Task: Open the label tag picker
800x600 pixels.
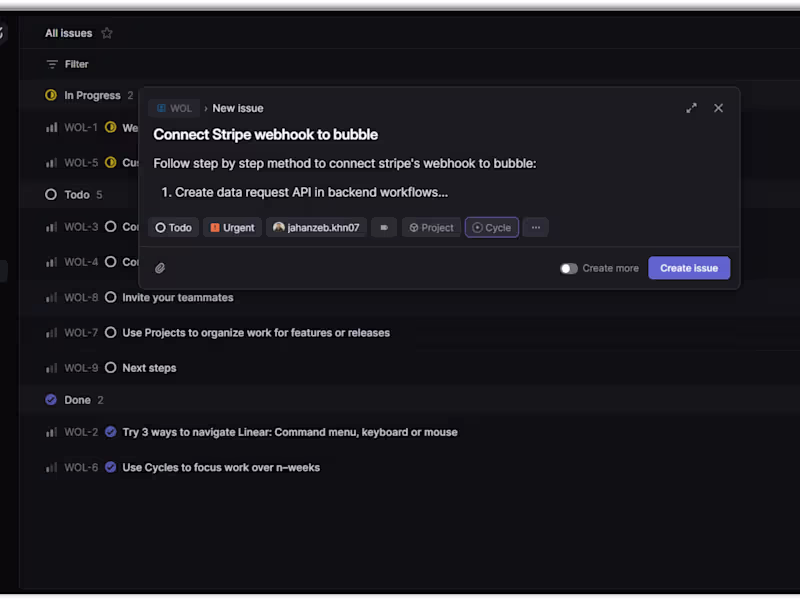Action: click(384, 228)
